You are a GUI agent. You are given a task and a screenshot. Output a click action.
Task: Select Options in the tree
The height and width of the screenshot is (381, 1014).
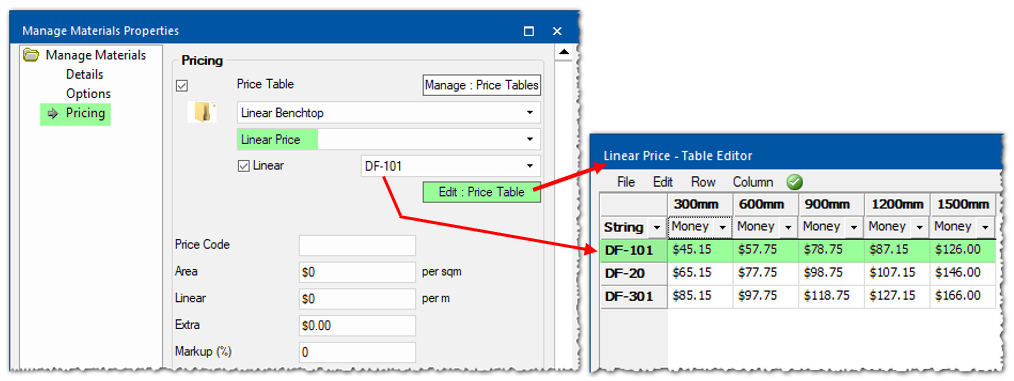[88, 94]
